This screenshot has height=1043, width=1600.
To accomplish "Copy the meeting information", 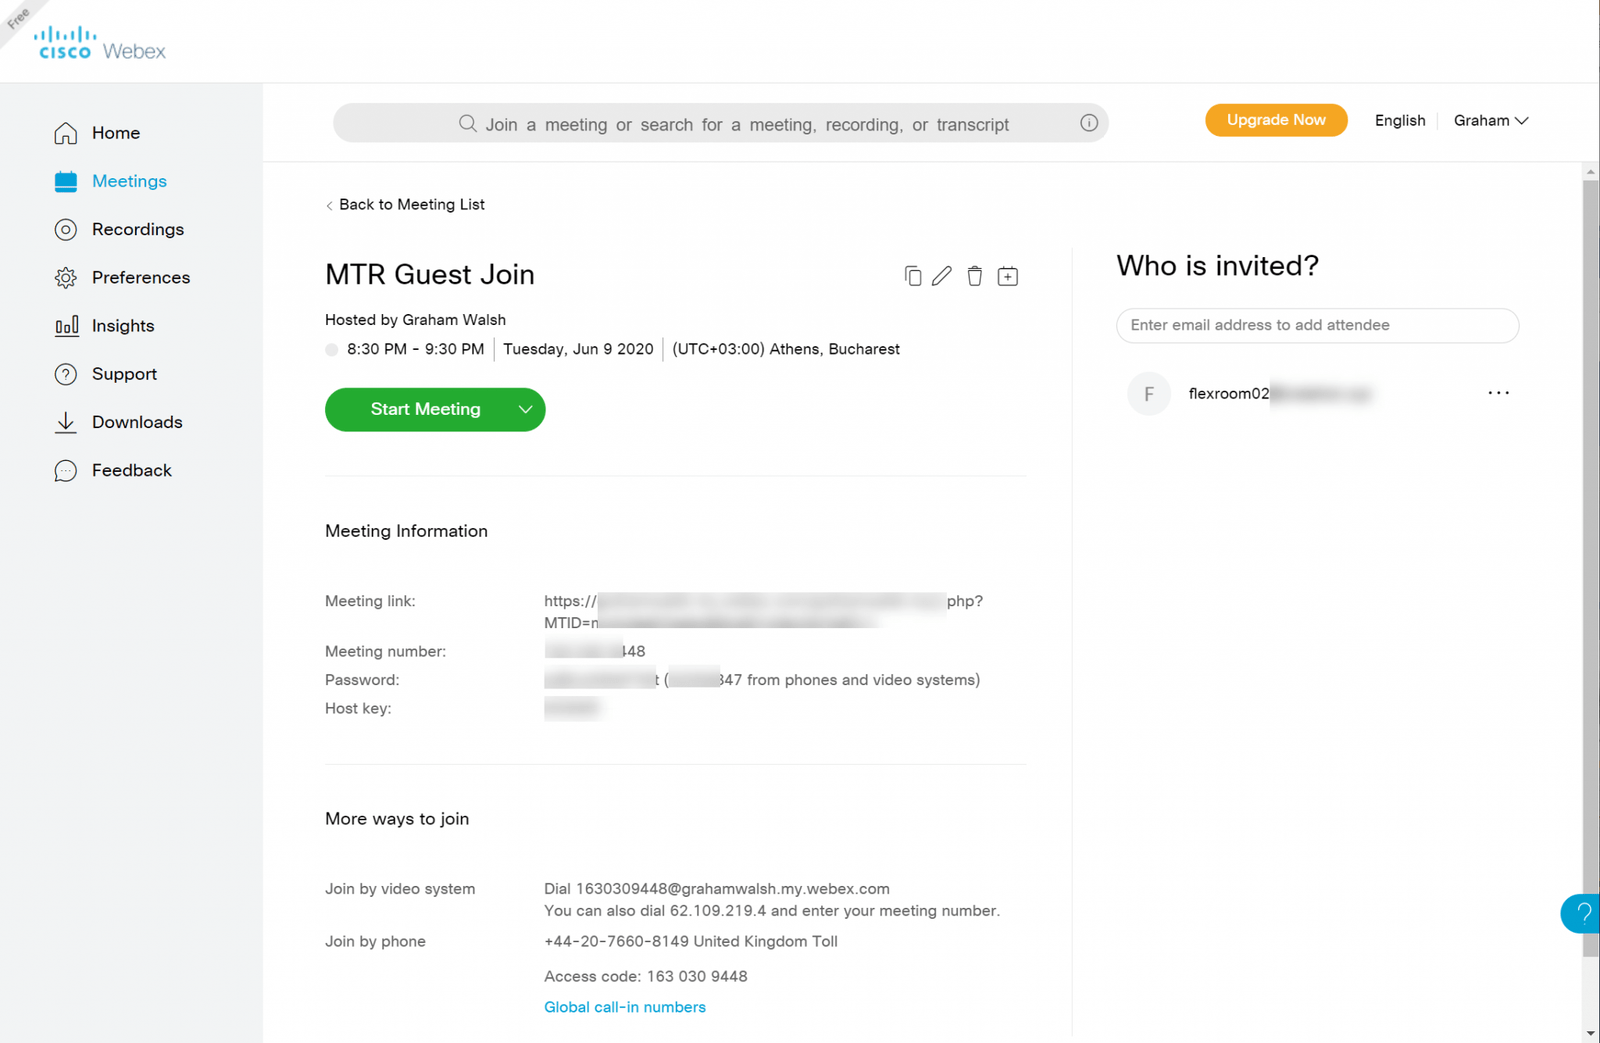I will tap(912, 275).
